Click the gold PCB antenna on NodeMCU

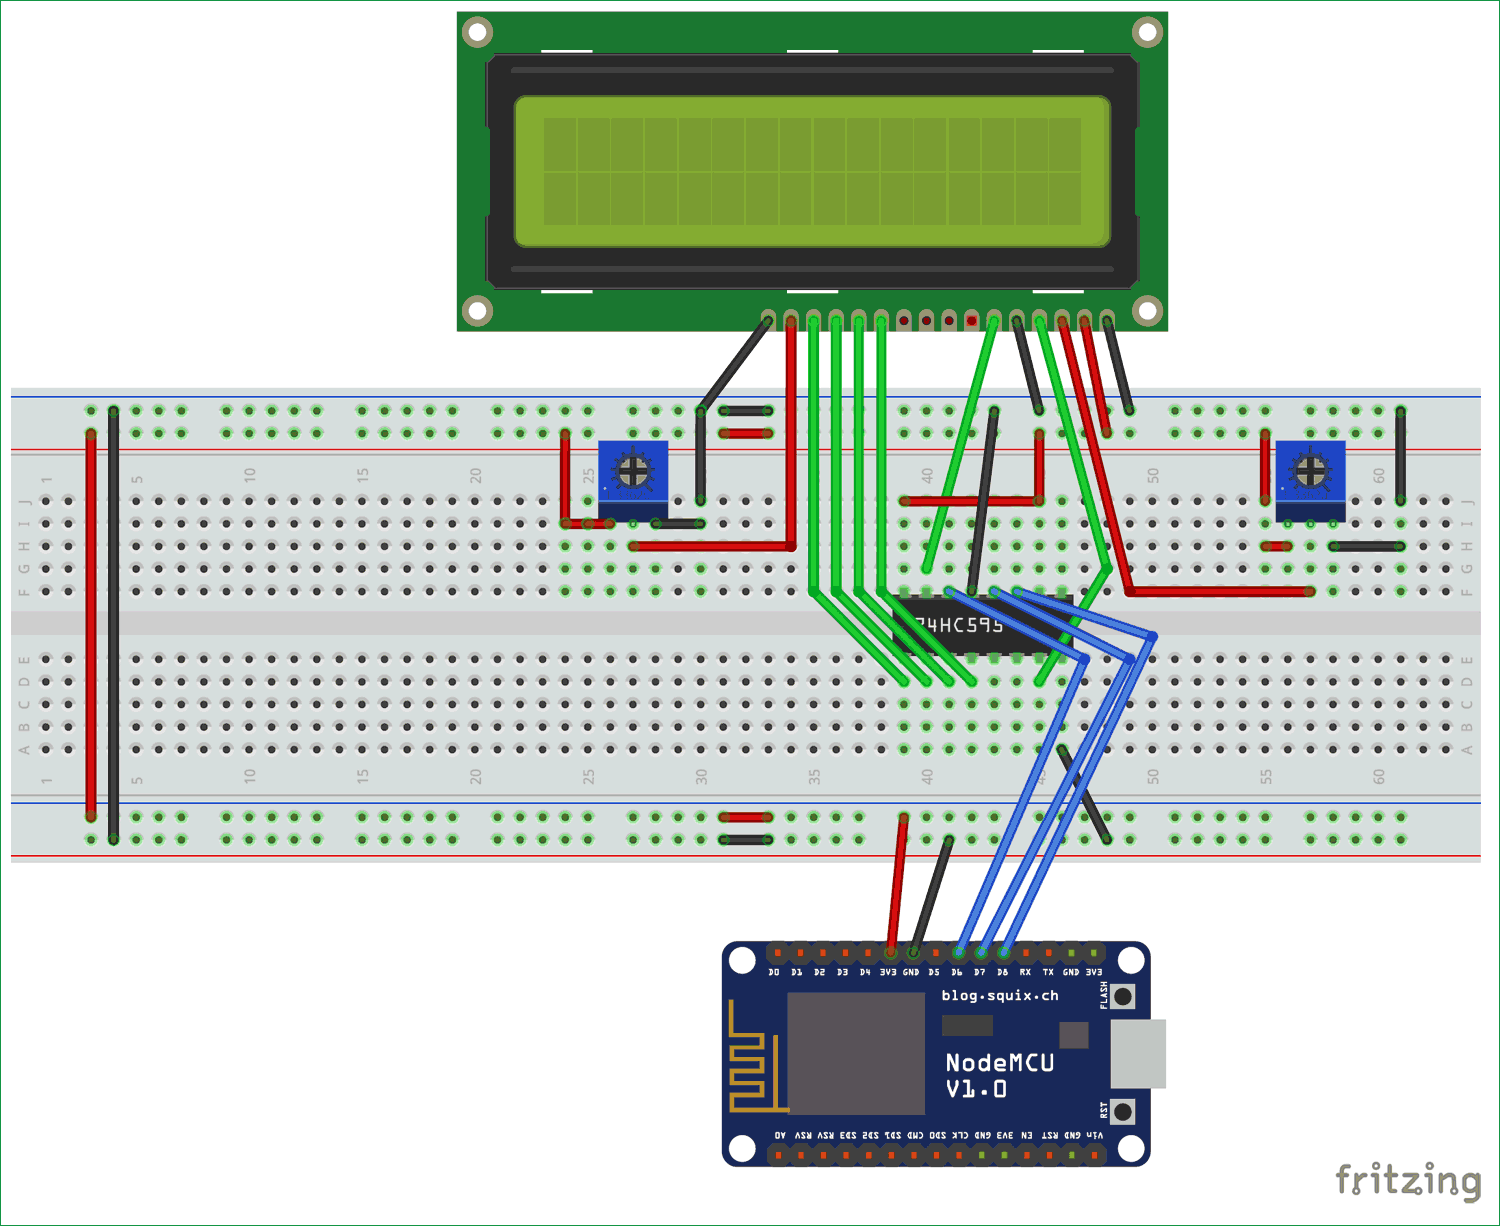(757, 1056)
